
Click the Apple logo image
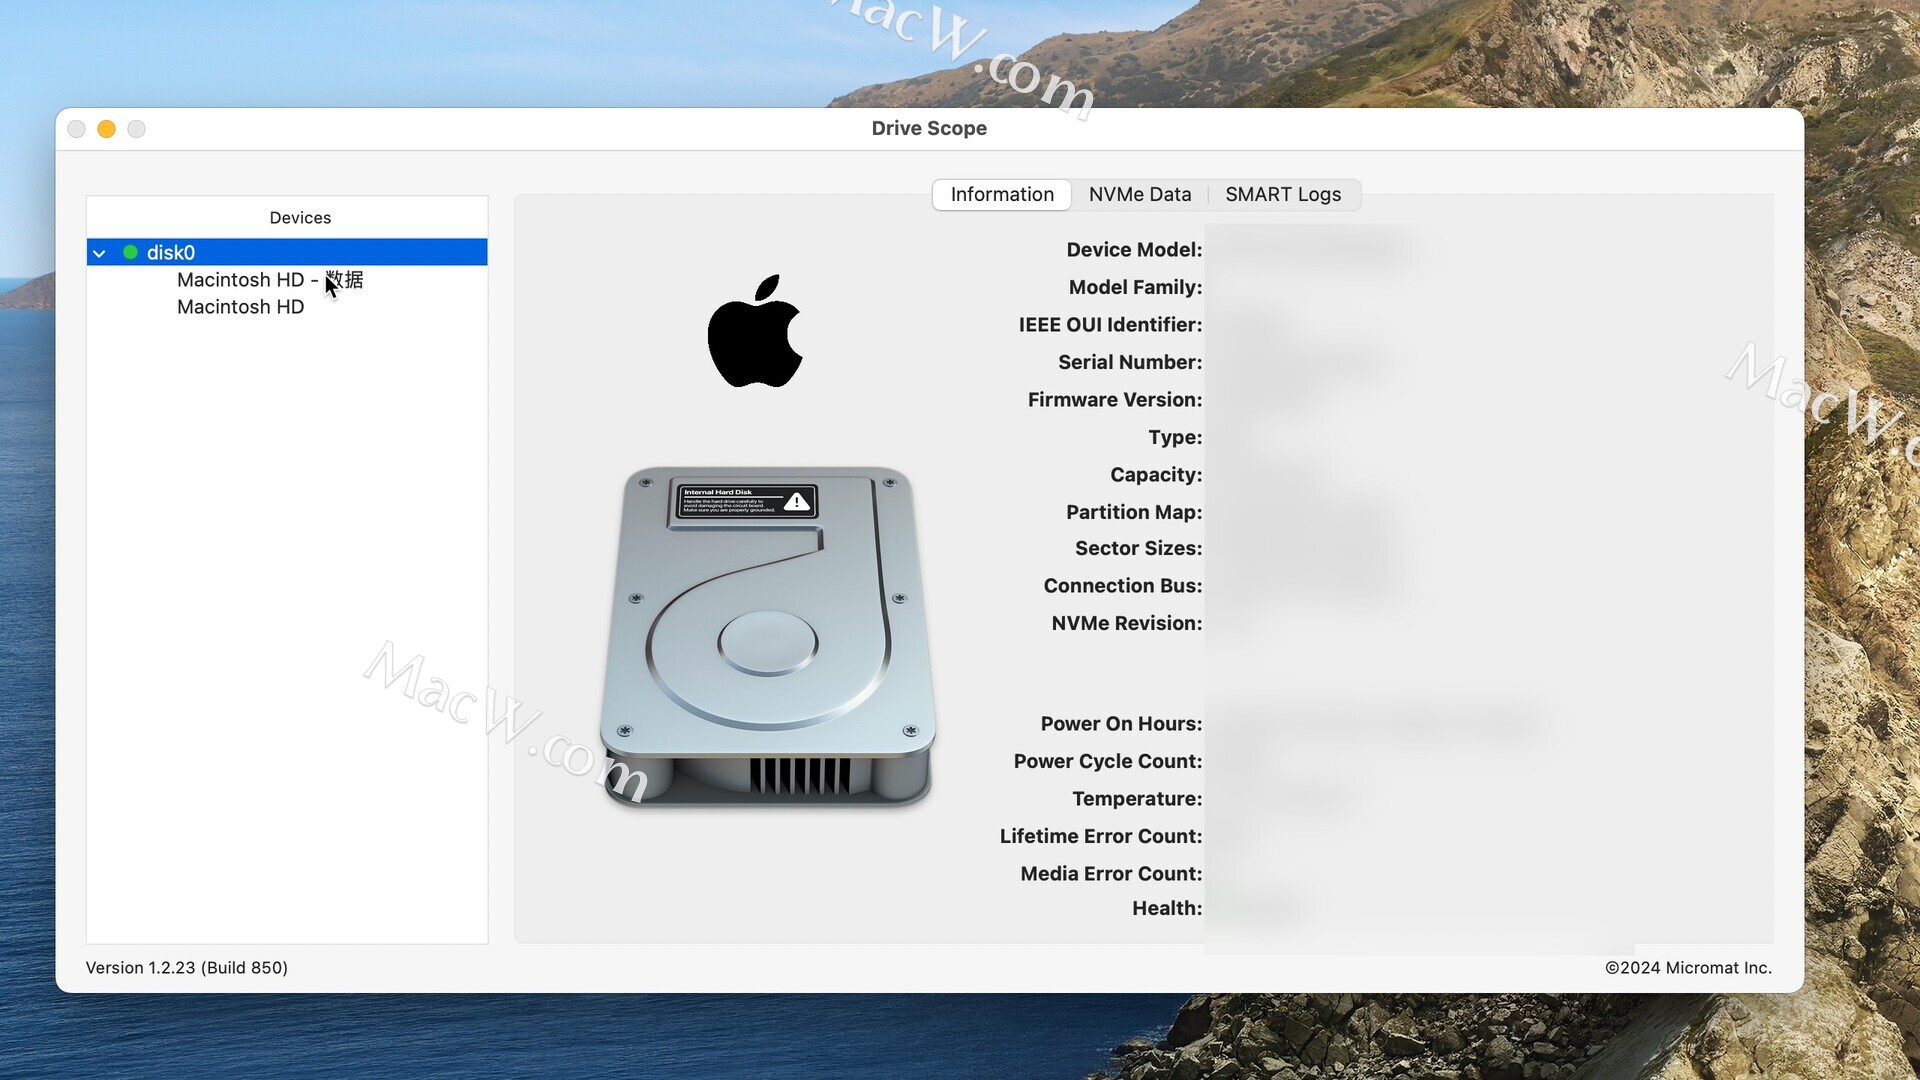click(x=755, y=331)
